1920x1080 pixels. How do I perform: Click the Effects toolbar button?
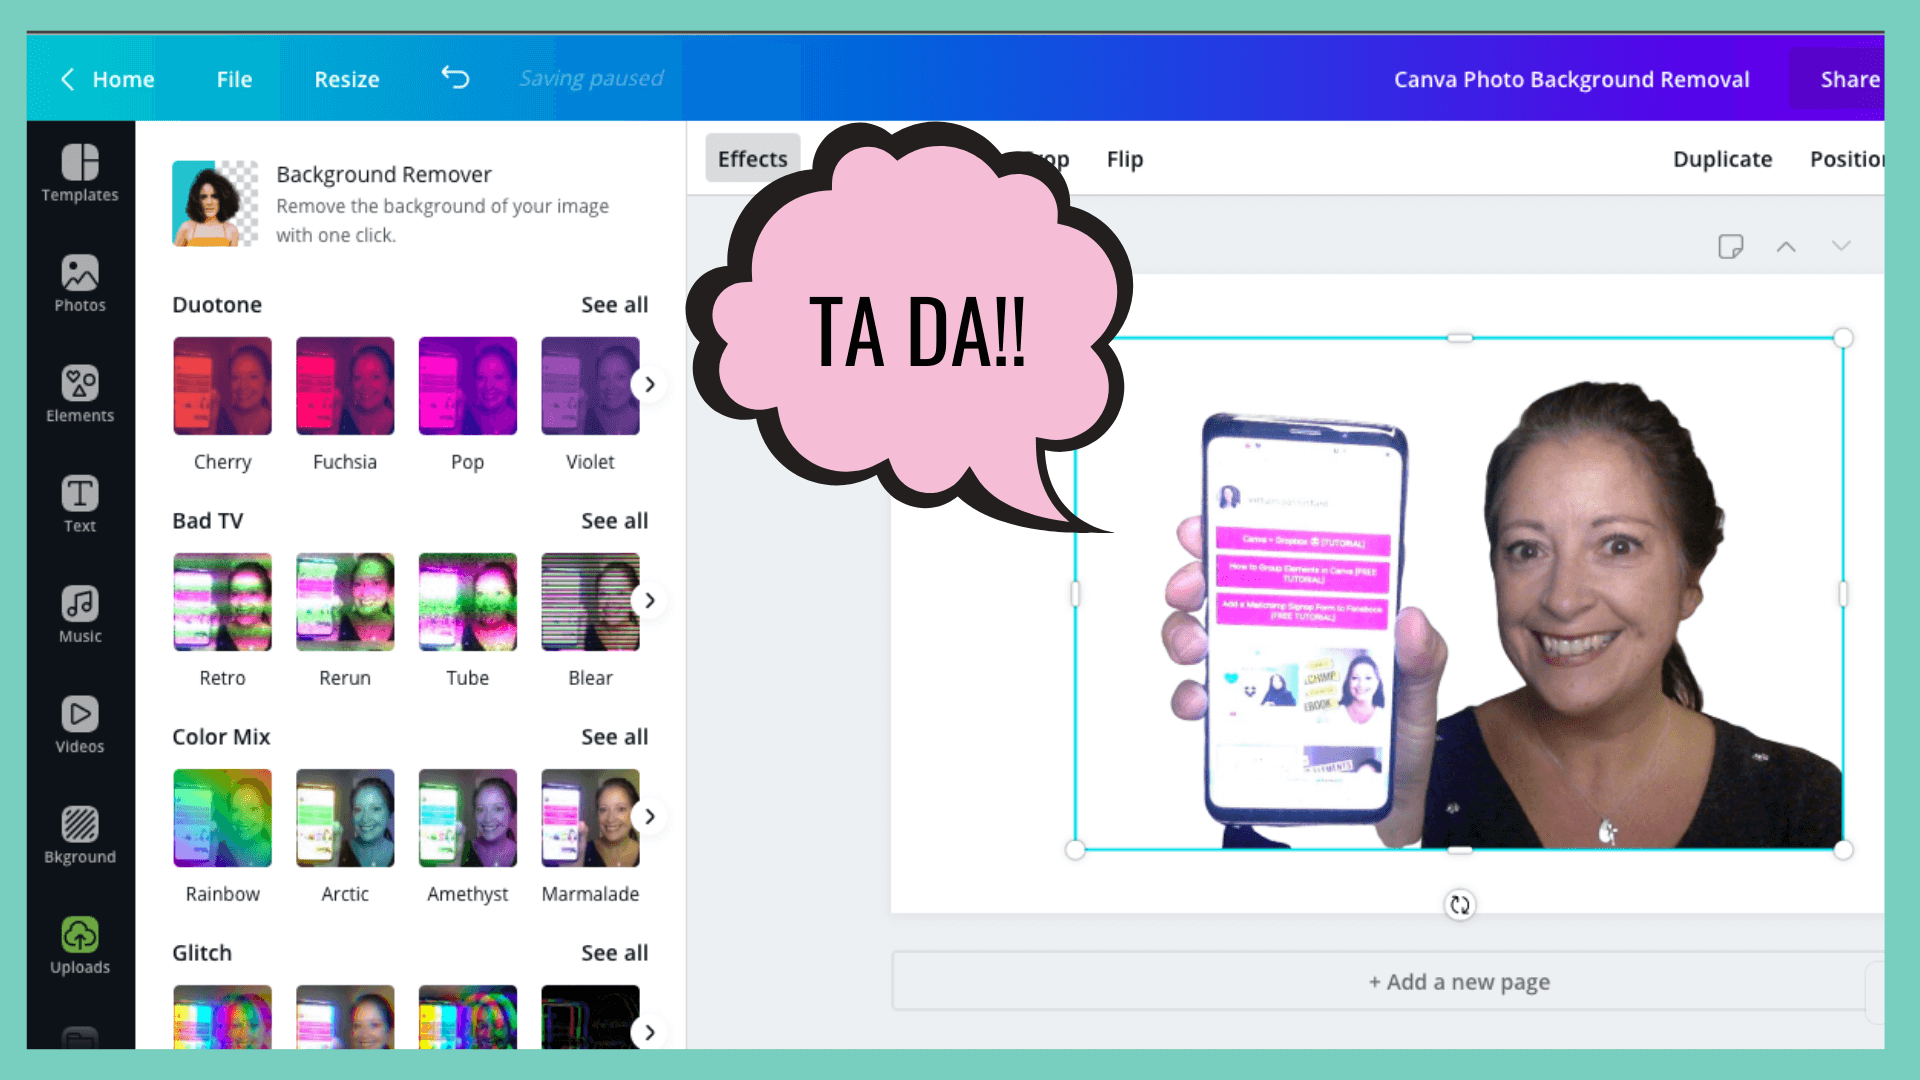(753, 158)
